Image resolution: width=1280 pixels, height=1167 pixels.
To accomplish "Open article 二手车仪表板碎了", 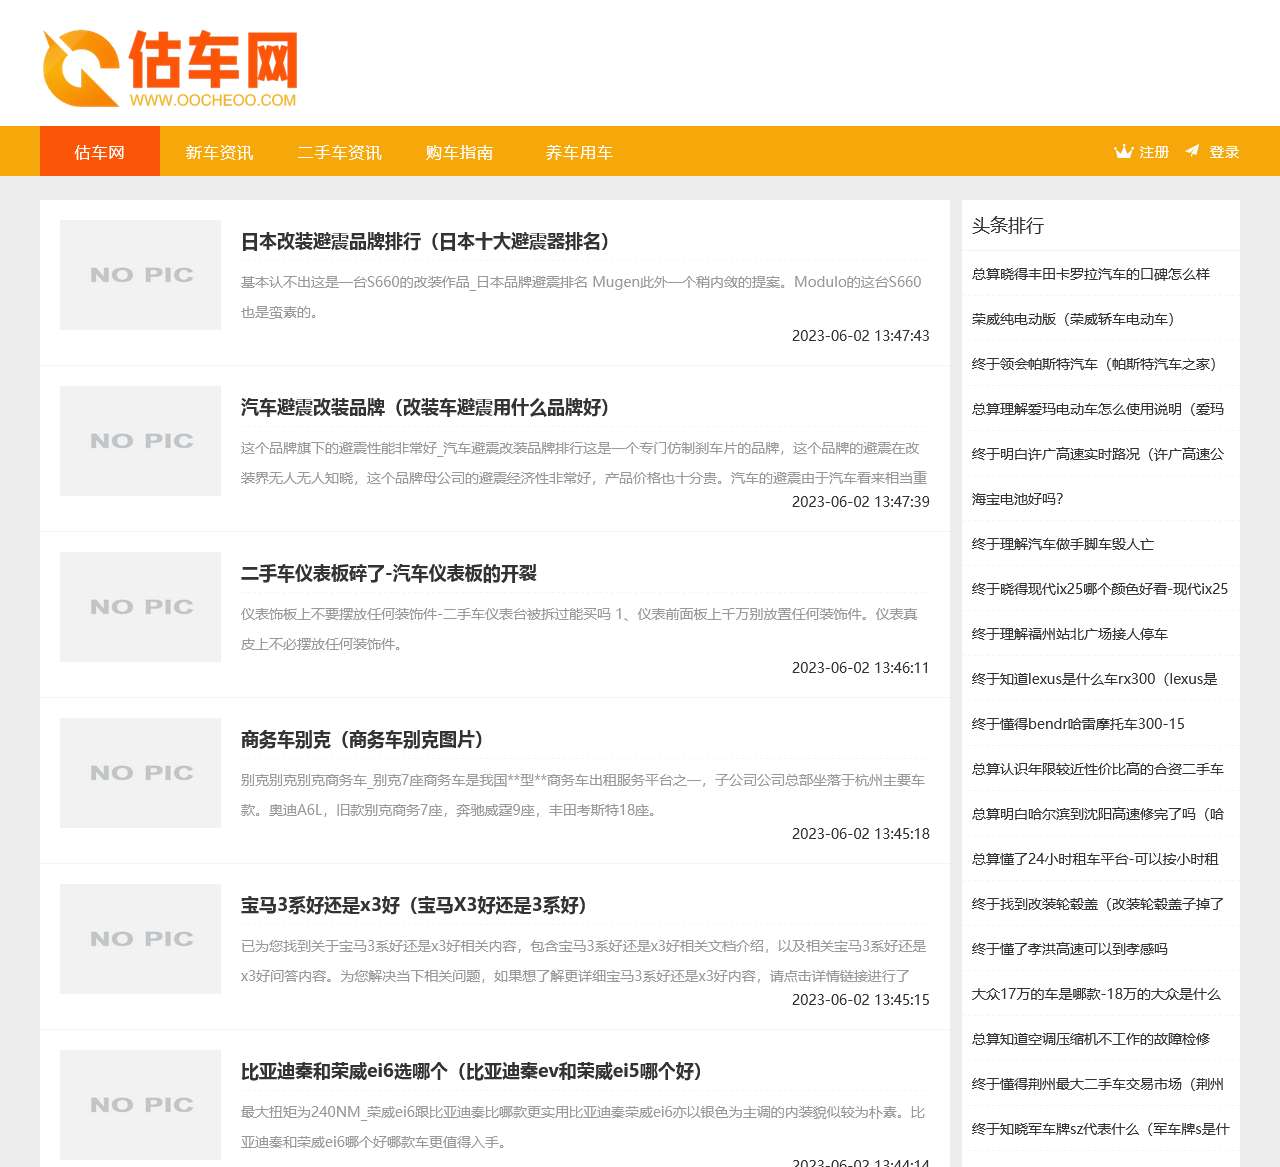I will tap(388, 573).
